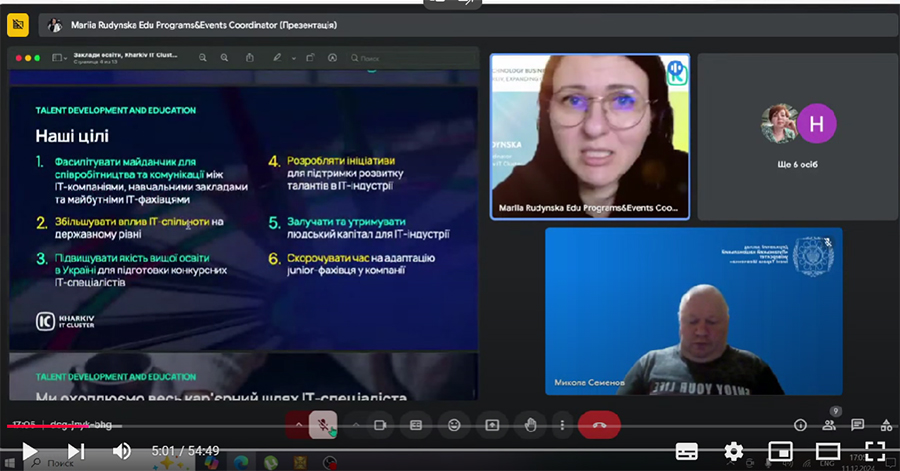Viewport: 900px width, 471px height.
Task: Click the Kharkiv IT Cluster logo on slide
Action: click(65, 321)
